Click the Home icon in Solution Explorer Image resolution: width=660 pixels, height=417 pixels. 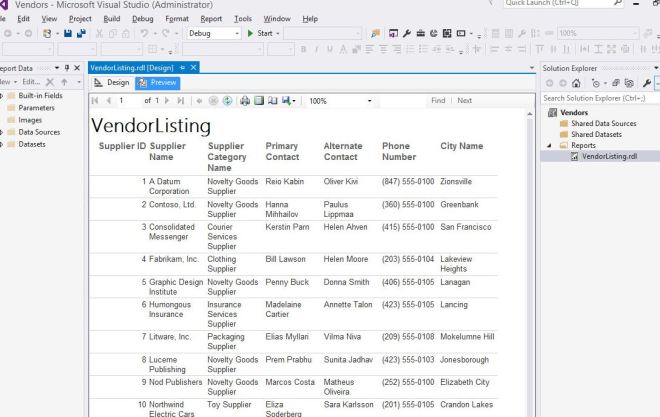coord(578,82)
